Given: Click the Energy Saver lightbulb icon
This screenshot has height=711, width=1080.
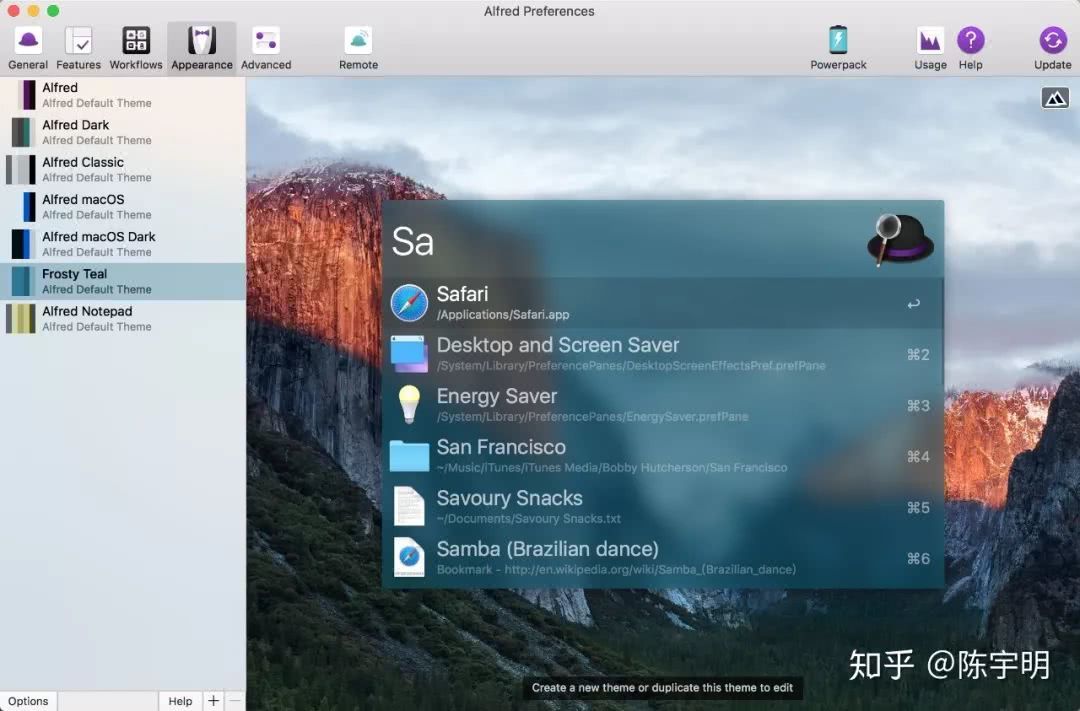Looking at the screenshot, I should click(x=409, y=404).
